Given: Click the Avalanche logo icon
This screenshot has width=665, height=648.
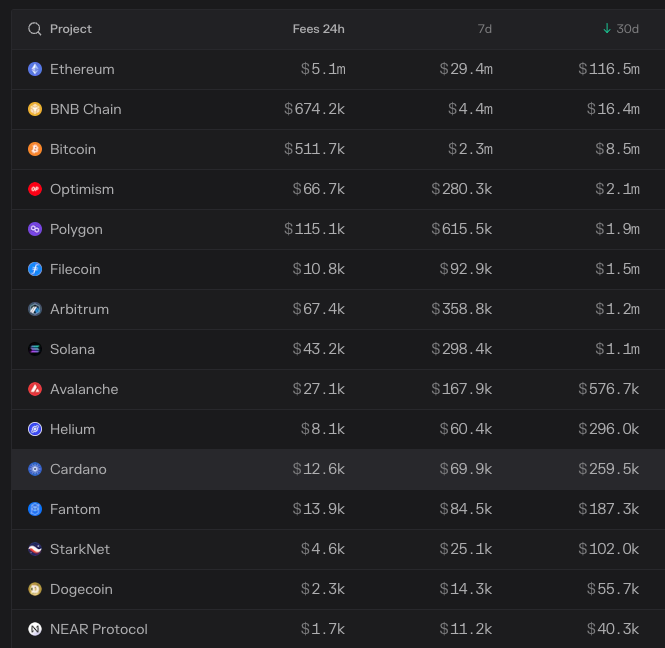Looking at the screenshot, I should (x=35, y=389).
